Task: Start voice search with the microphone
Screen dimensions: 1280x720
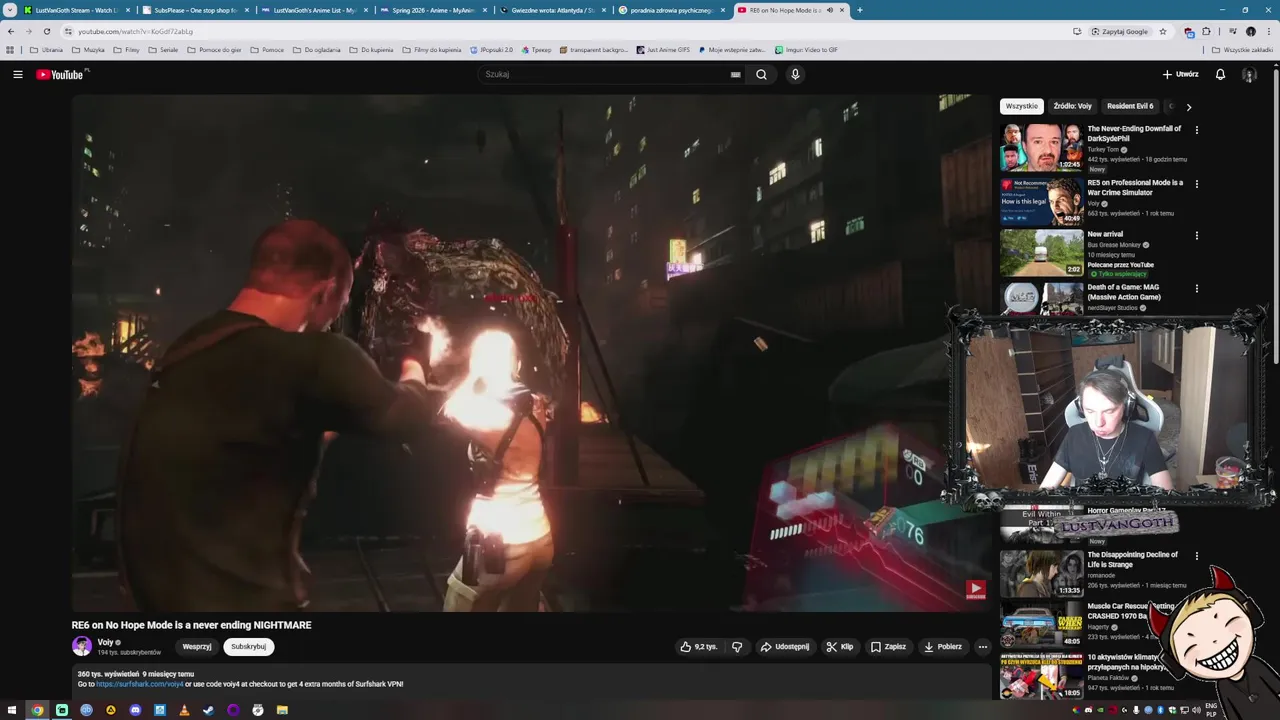Action: 795,74
